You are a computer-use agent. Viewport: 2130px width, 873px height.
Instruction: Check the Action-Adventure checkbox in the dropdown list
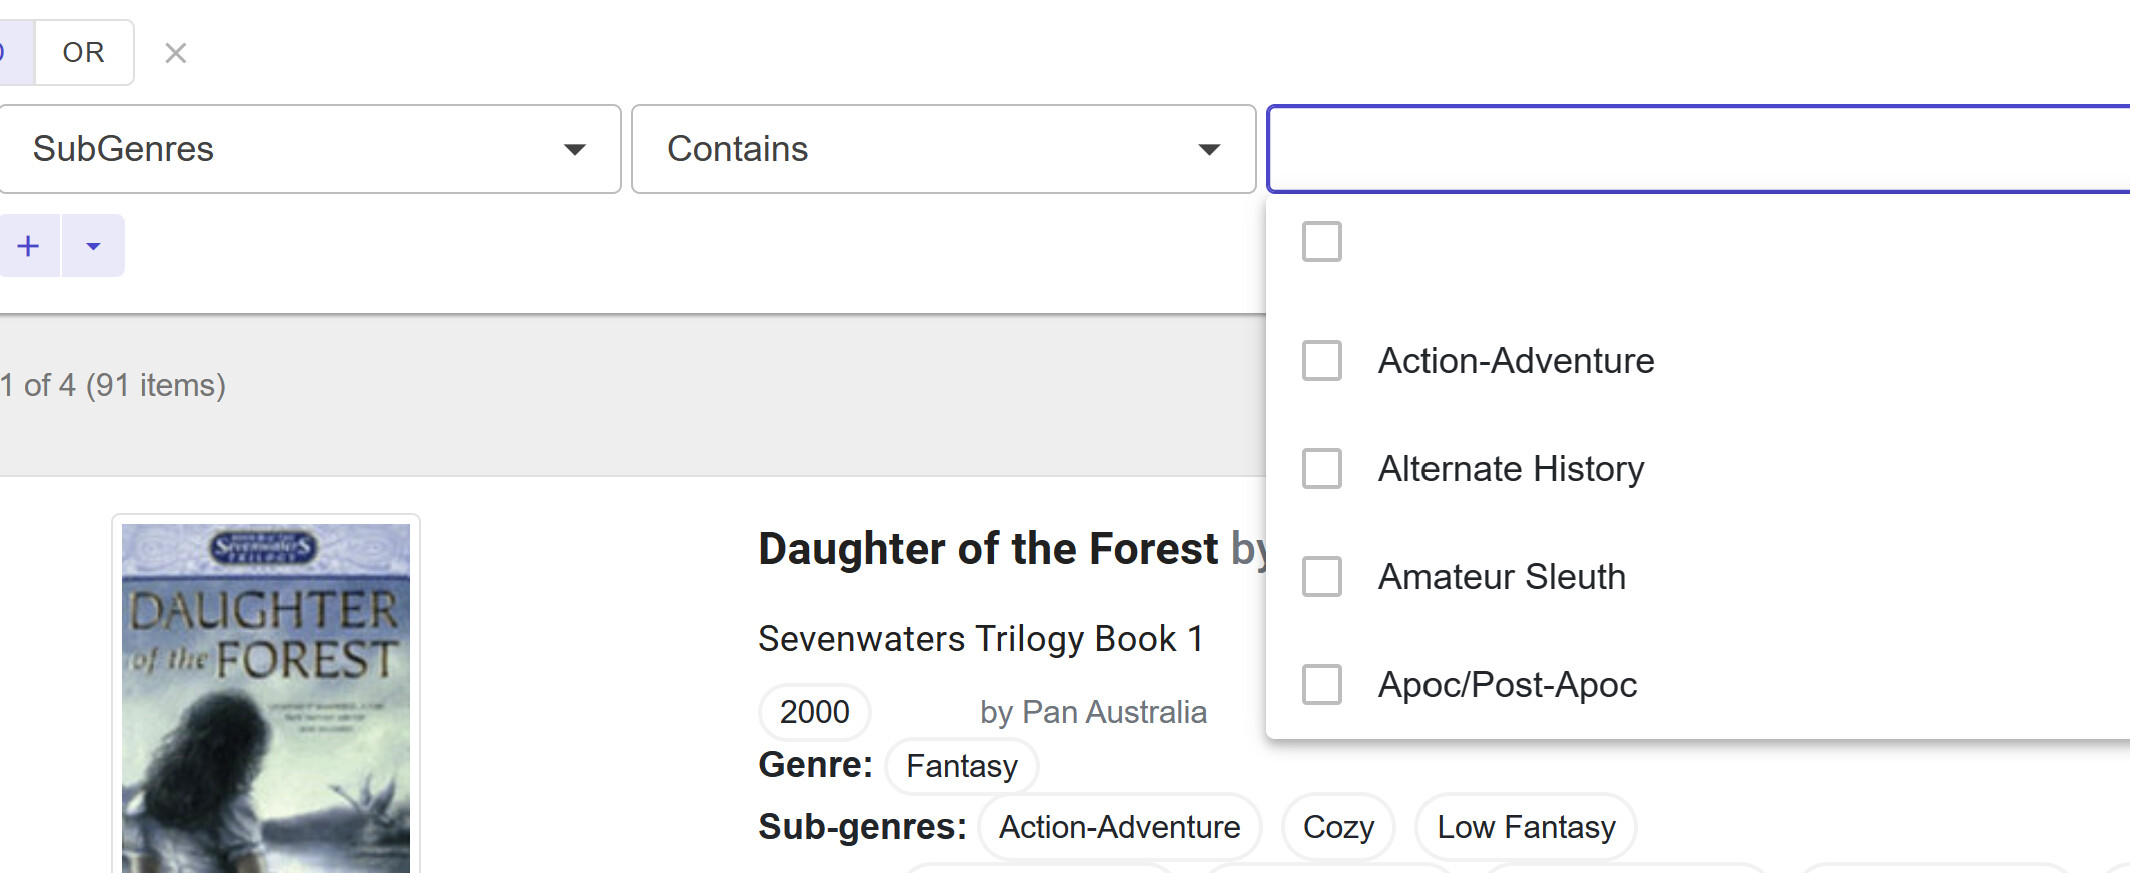1321,361
